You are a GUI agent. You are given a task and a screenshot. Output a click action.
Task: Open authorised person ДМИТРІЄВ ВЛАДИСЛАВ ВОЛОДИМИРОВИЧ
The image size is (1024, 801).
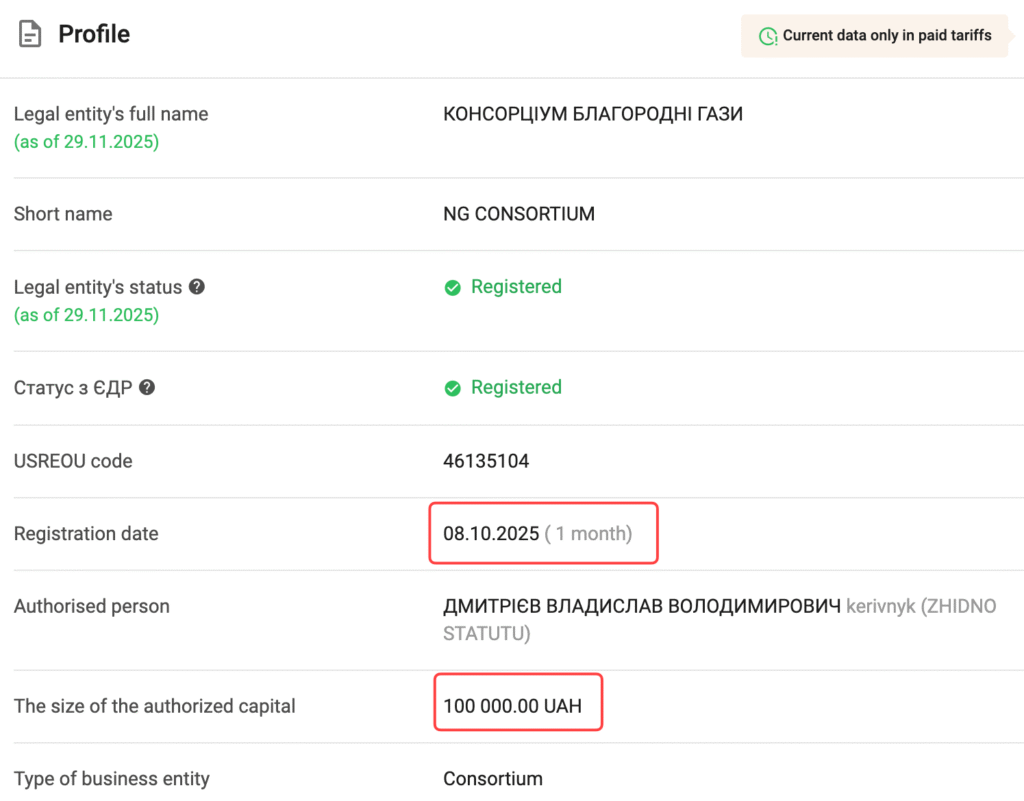click(642, 606)
